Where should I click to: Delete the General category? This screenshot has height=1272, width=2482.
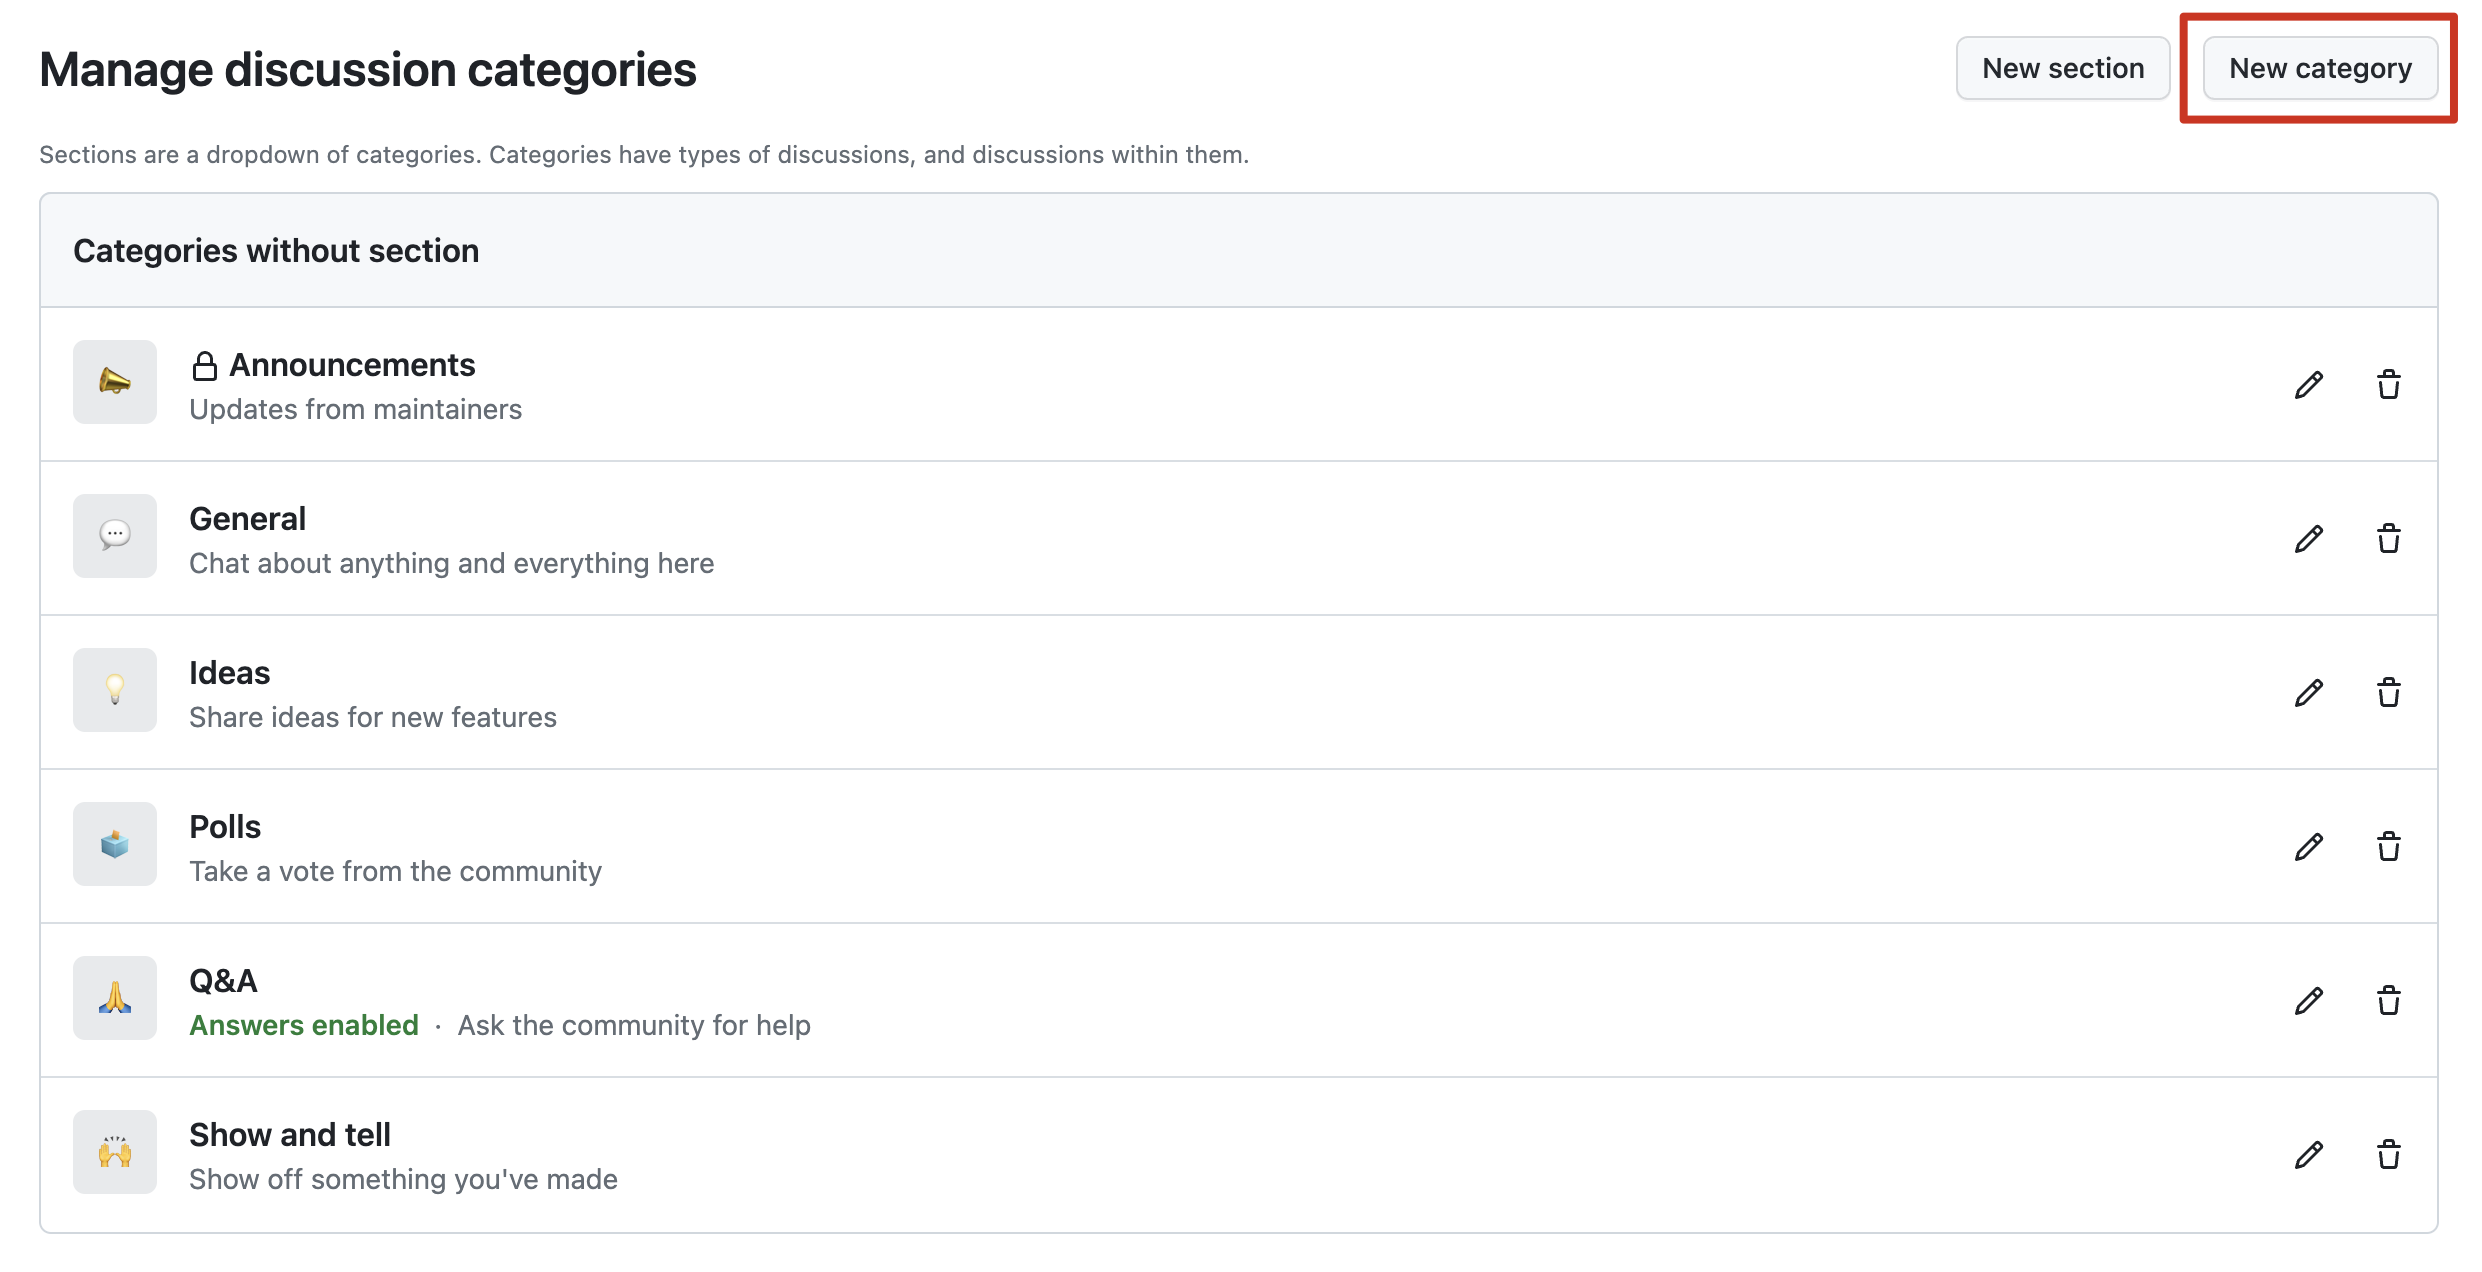pyautogui.click(x=2388, y=538)
